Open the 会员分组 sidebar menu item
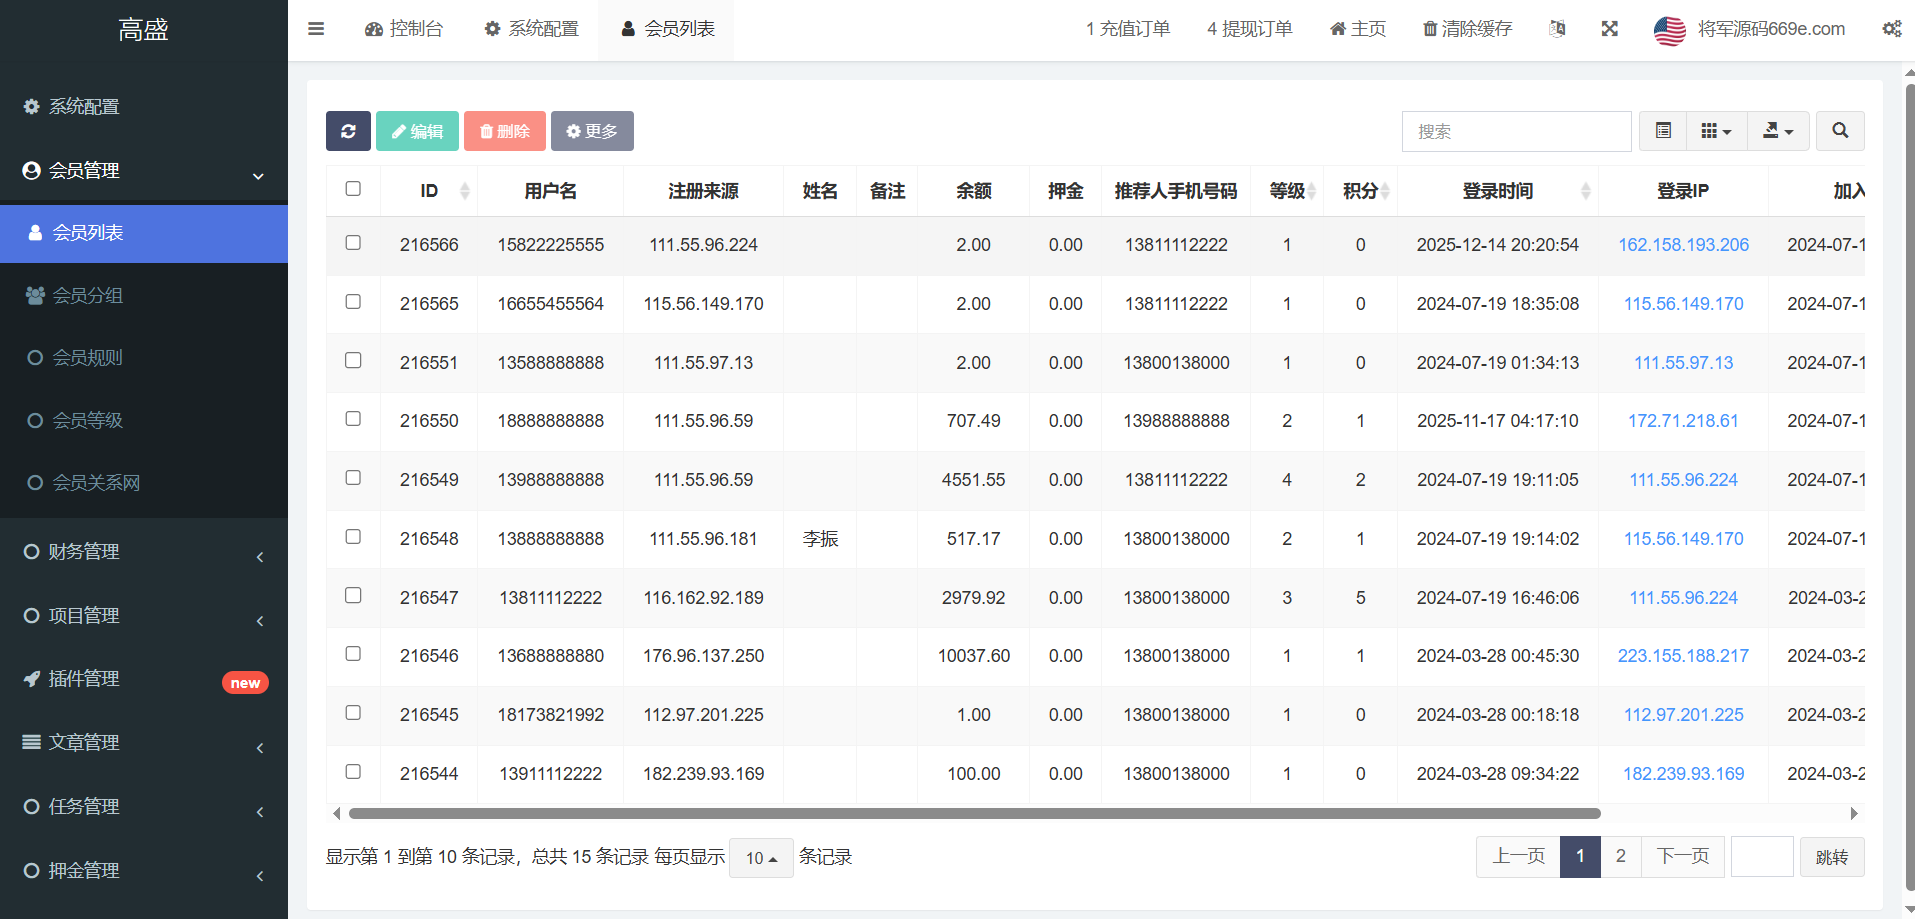Screen dimensions: 1915x919 click(88, 295)
